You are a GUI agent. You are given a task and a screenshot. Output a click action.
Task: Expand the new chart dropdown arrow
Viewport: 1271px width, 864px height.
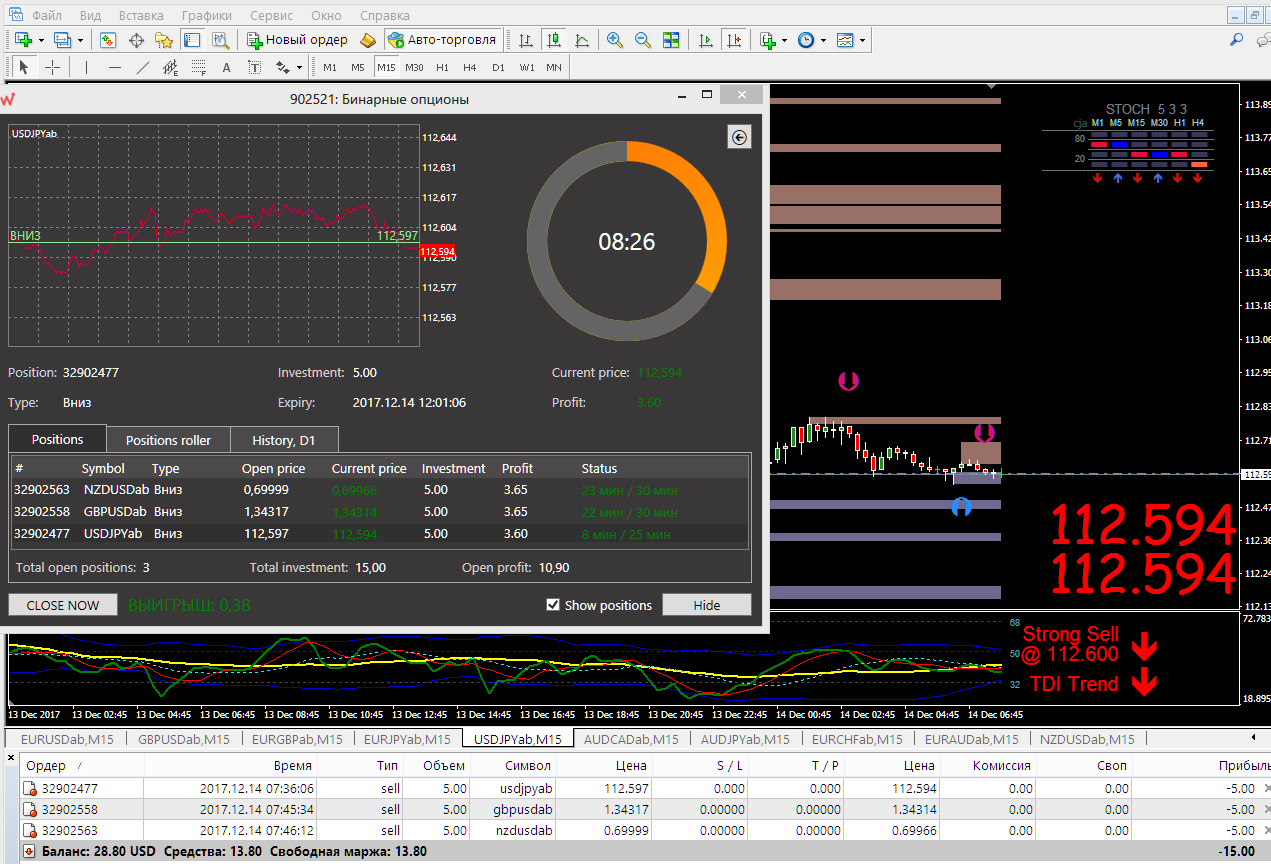[41, 40]
